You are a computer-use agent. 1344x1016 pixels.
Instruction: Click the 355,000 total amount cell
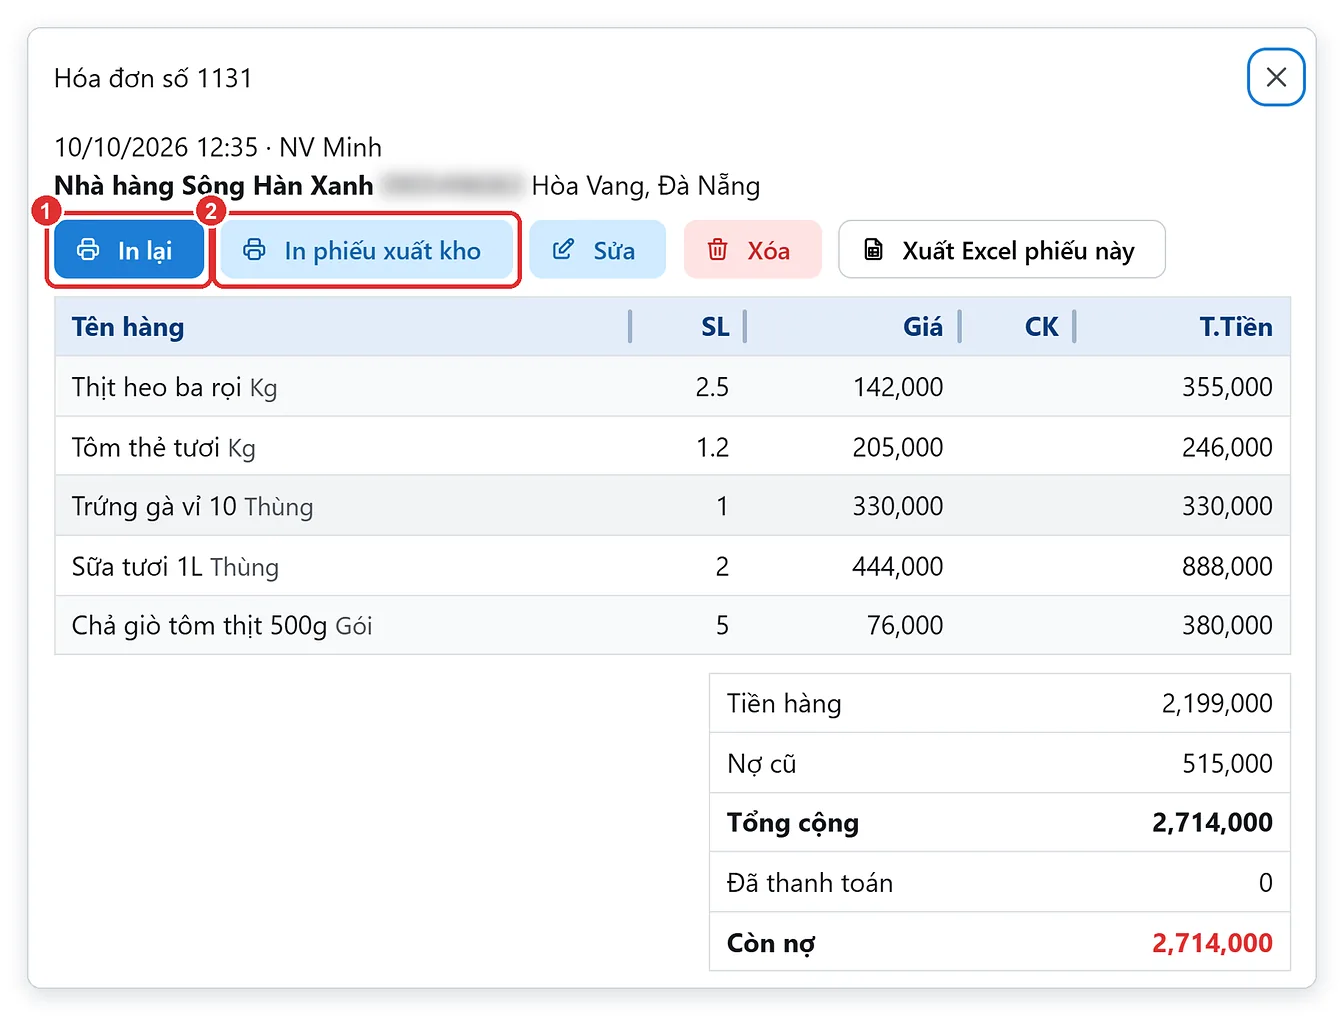[x=1227, y=387]
